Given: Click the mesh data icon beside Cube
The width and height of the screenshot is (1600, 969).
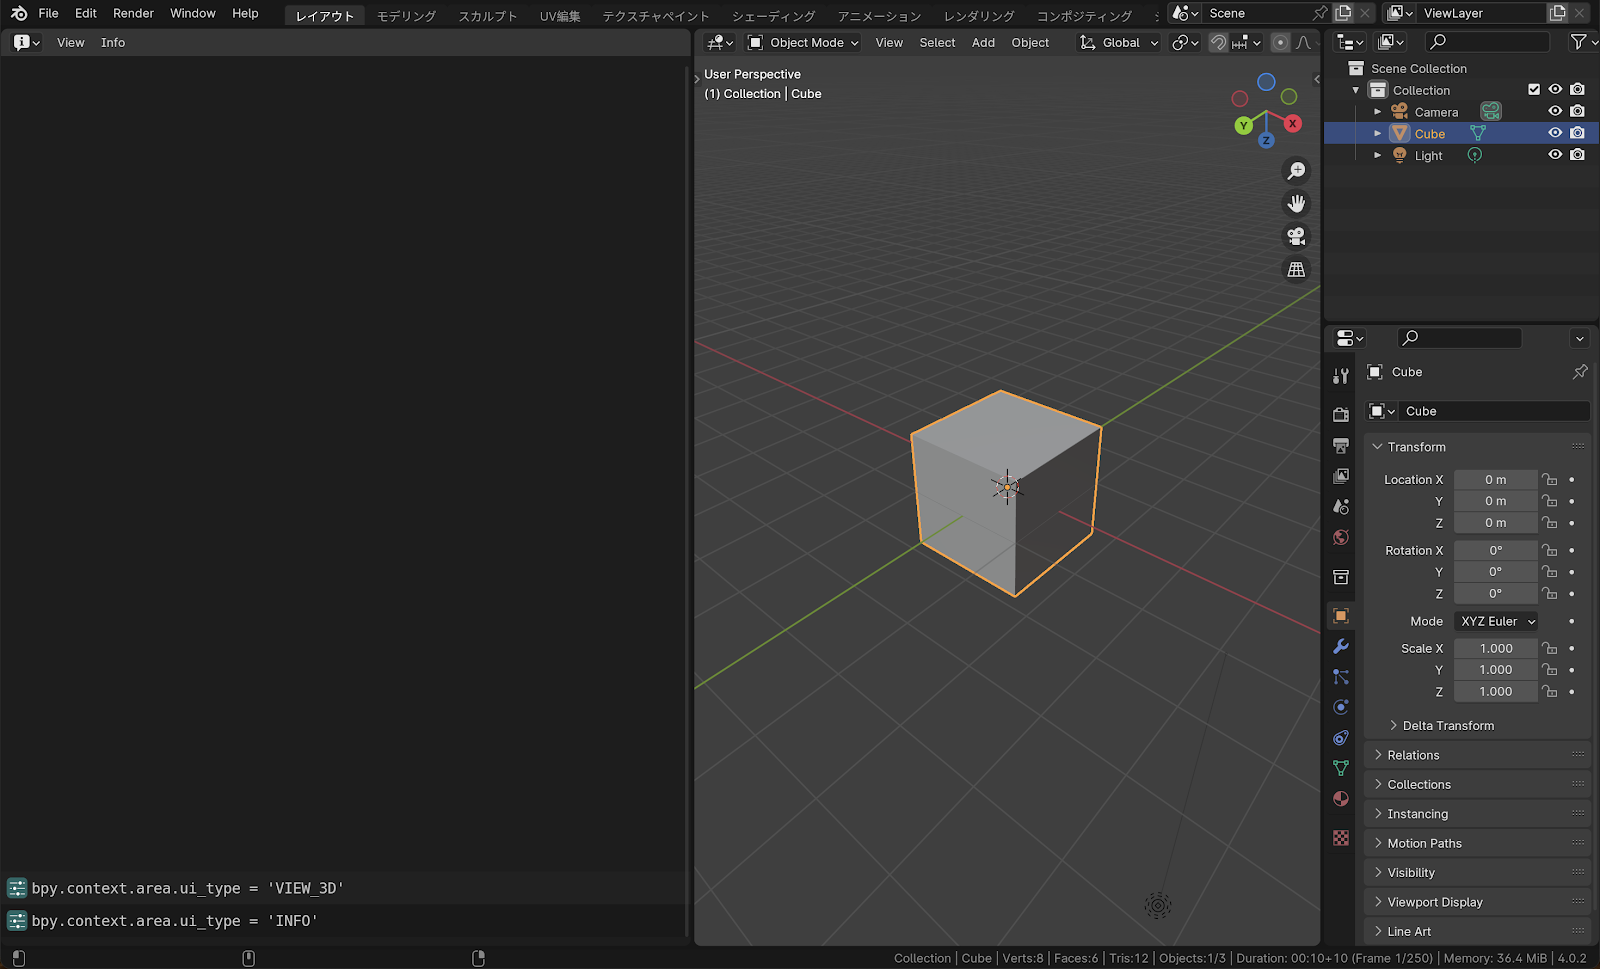Looking at the screenshot, I should point(1477,133).
